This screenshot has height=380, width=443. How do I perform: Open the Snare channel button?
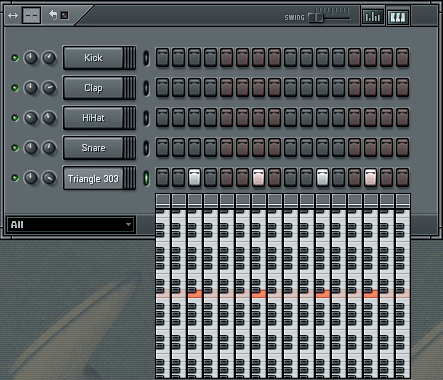coord(99,148)
